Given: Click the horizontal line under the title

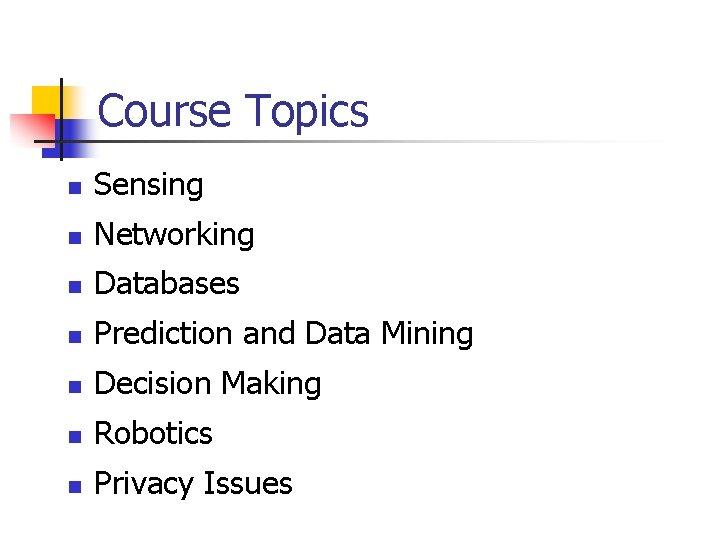Looking at the screenshot, I should [x=400, y=141].
